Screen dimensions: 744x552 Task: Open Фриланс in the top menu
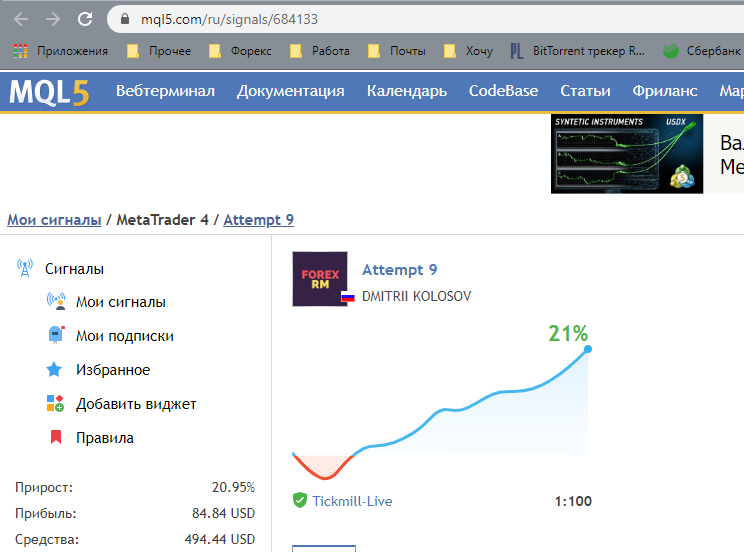[665, 91]
